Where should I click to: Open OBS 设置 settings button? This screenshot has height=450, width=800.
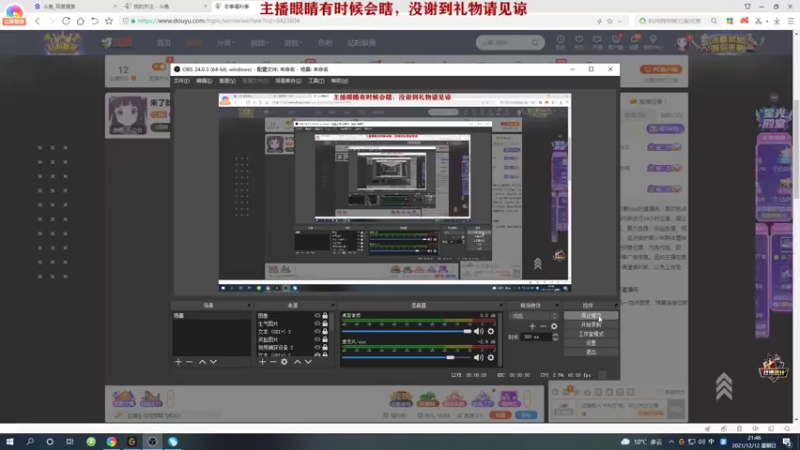point(591,343)
